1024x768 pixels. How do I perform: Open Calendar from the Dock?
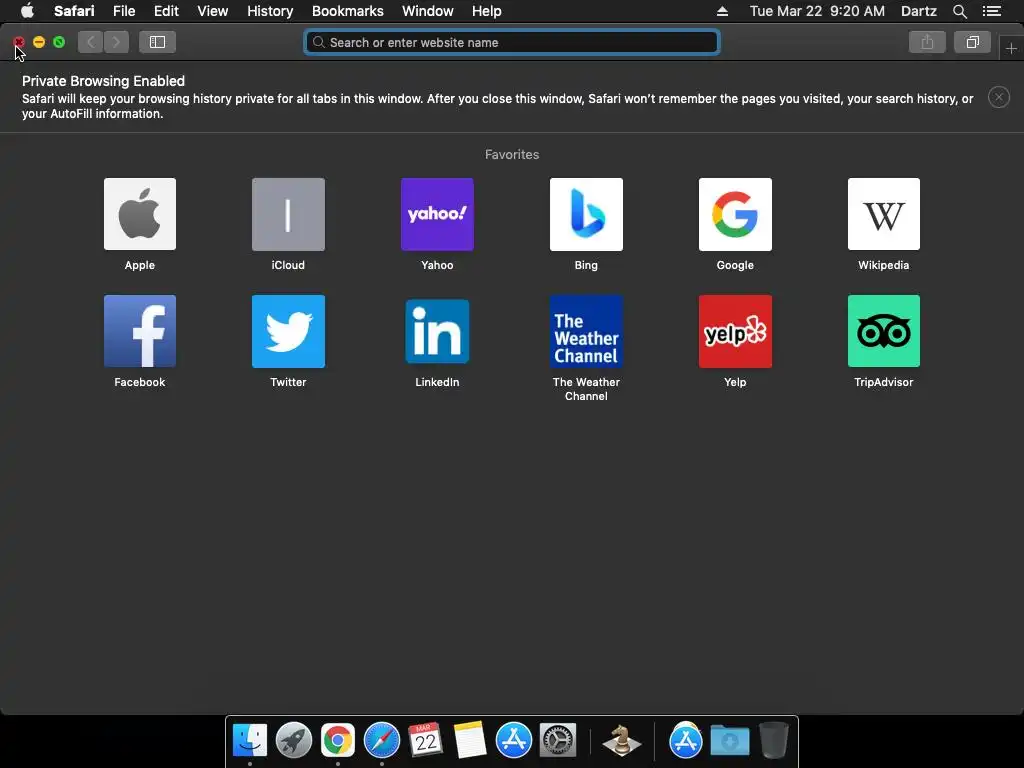point(426,741)
